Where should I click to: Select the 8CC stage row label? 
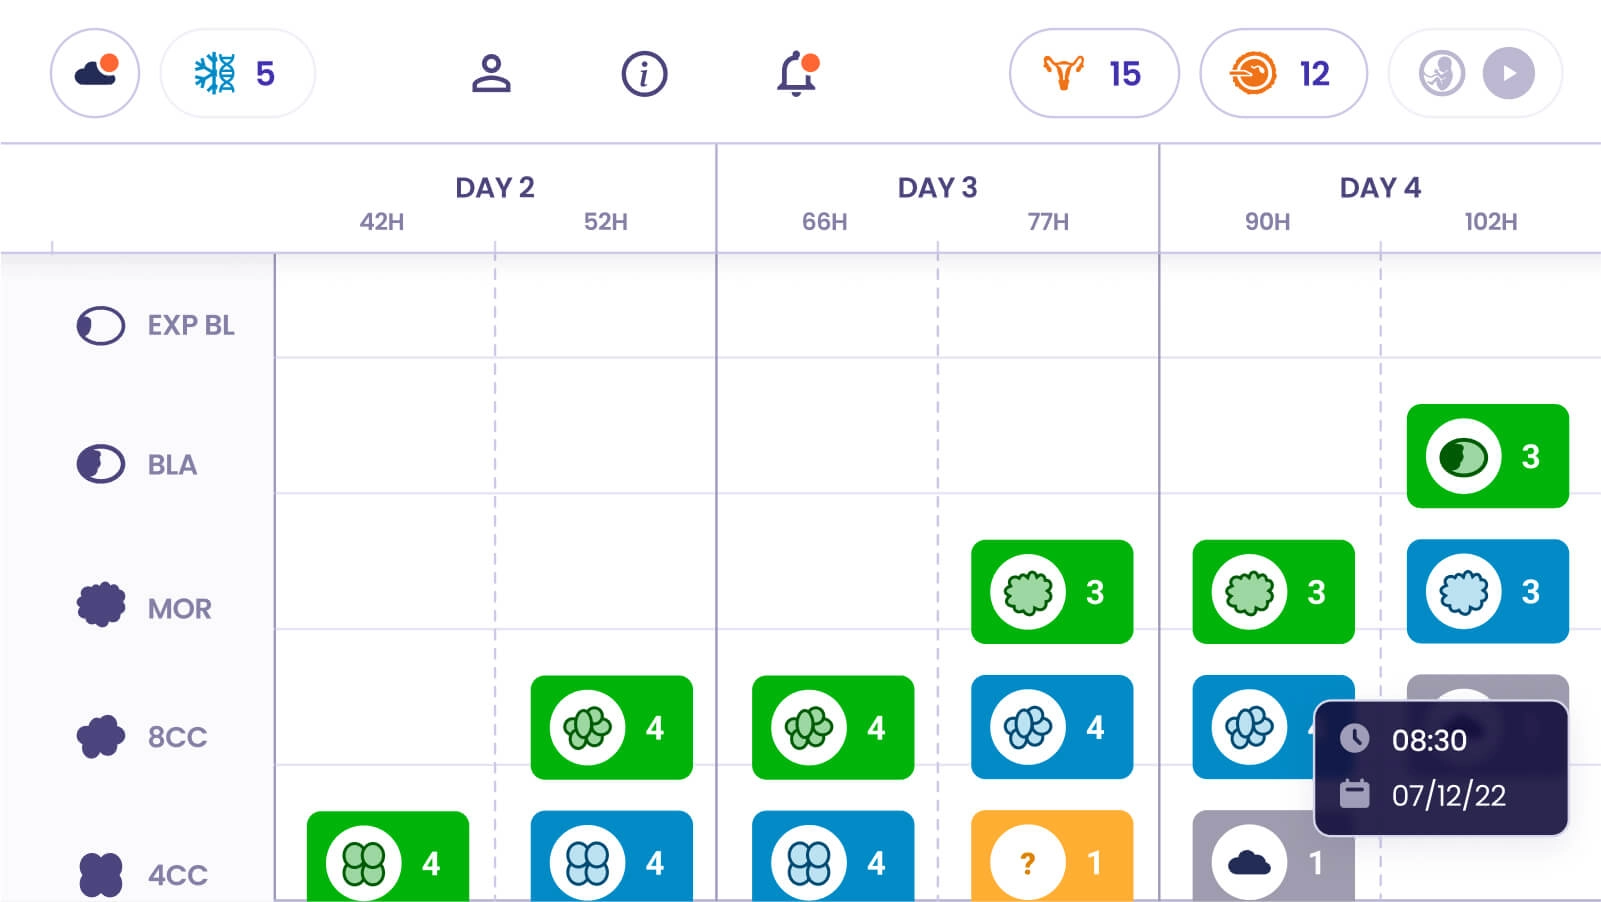click(x=177, y=737)
